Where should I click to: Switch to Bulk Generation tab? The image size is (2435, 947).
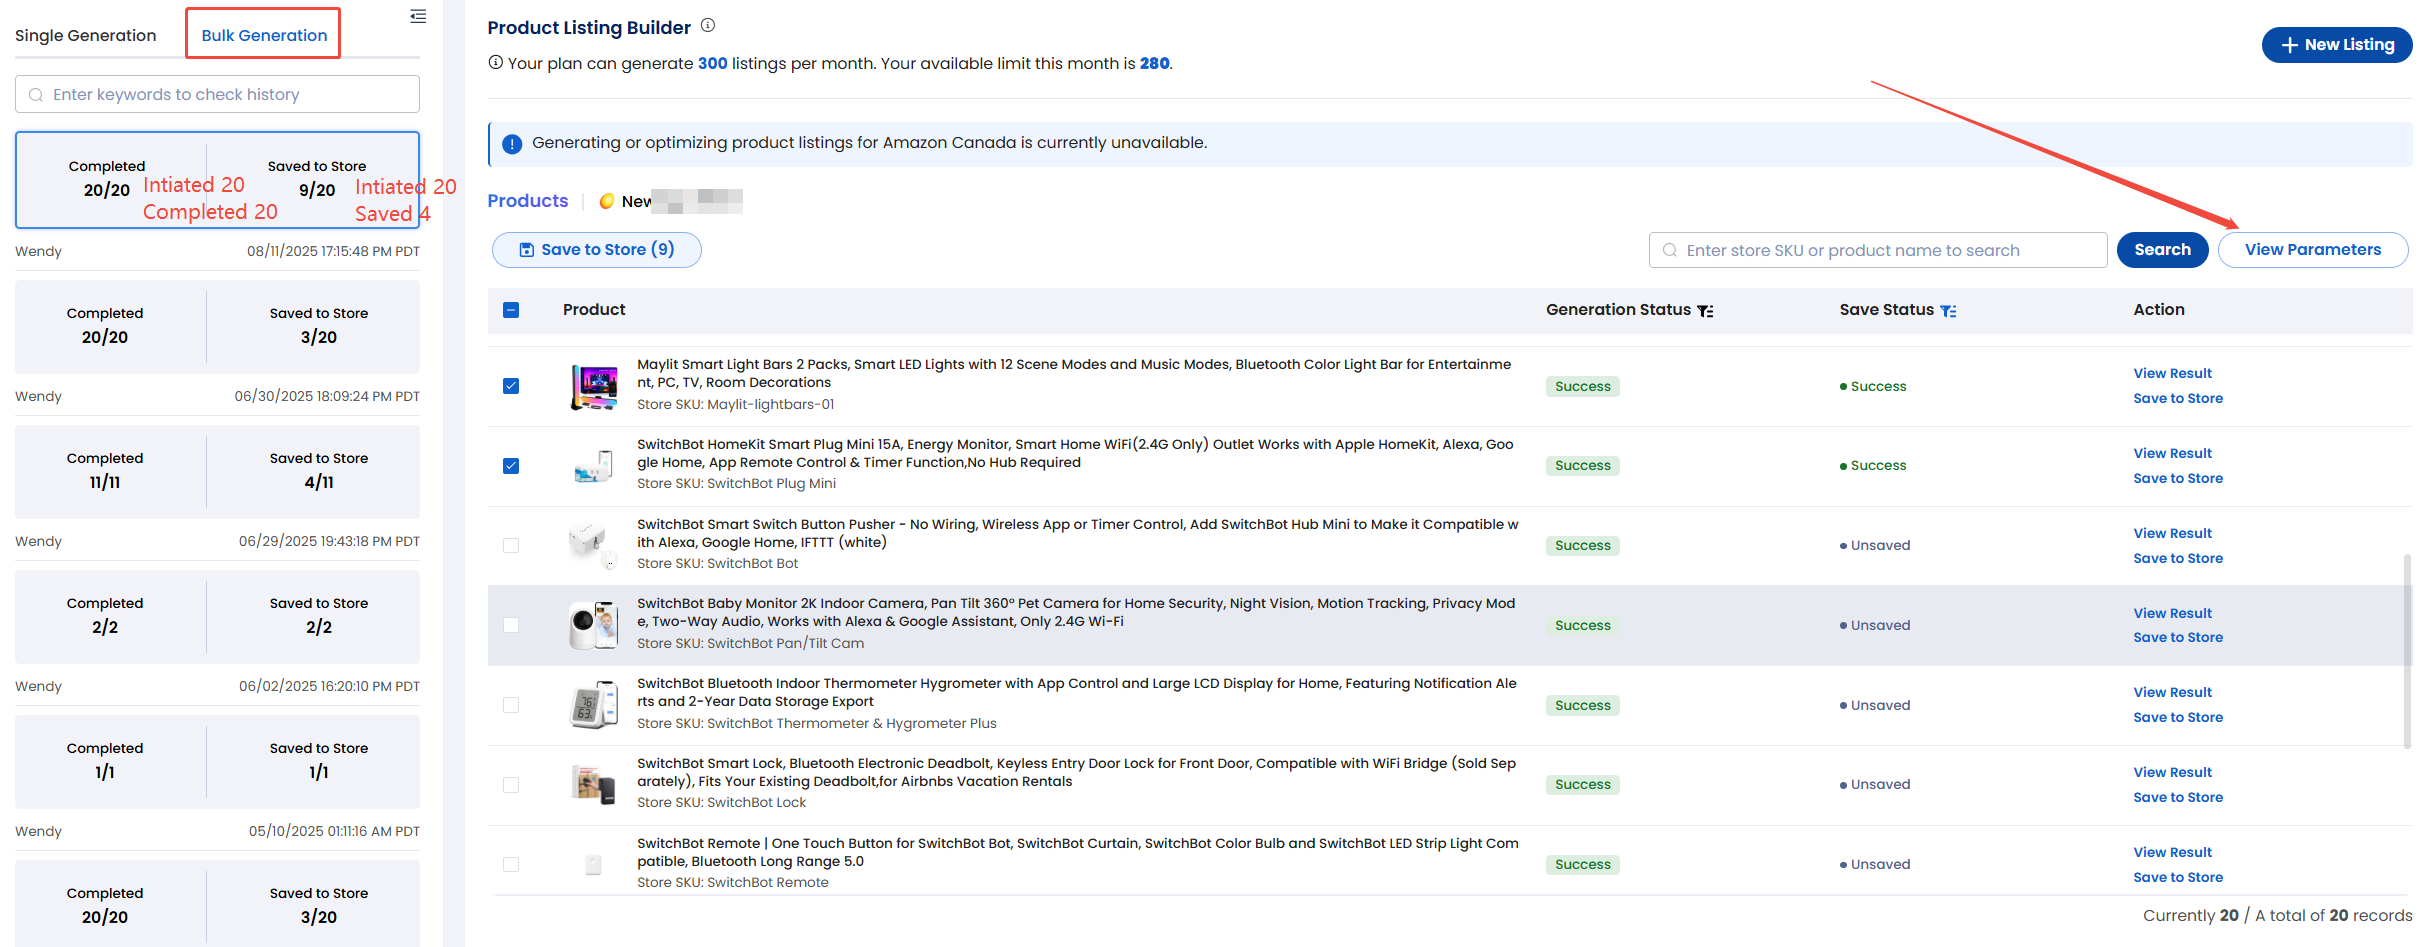click(264, 35)
